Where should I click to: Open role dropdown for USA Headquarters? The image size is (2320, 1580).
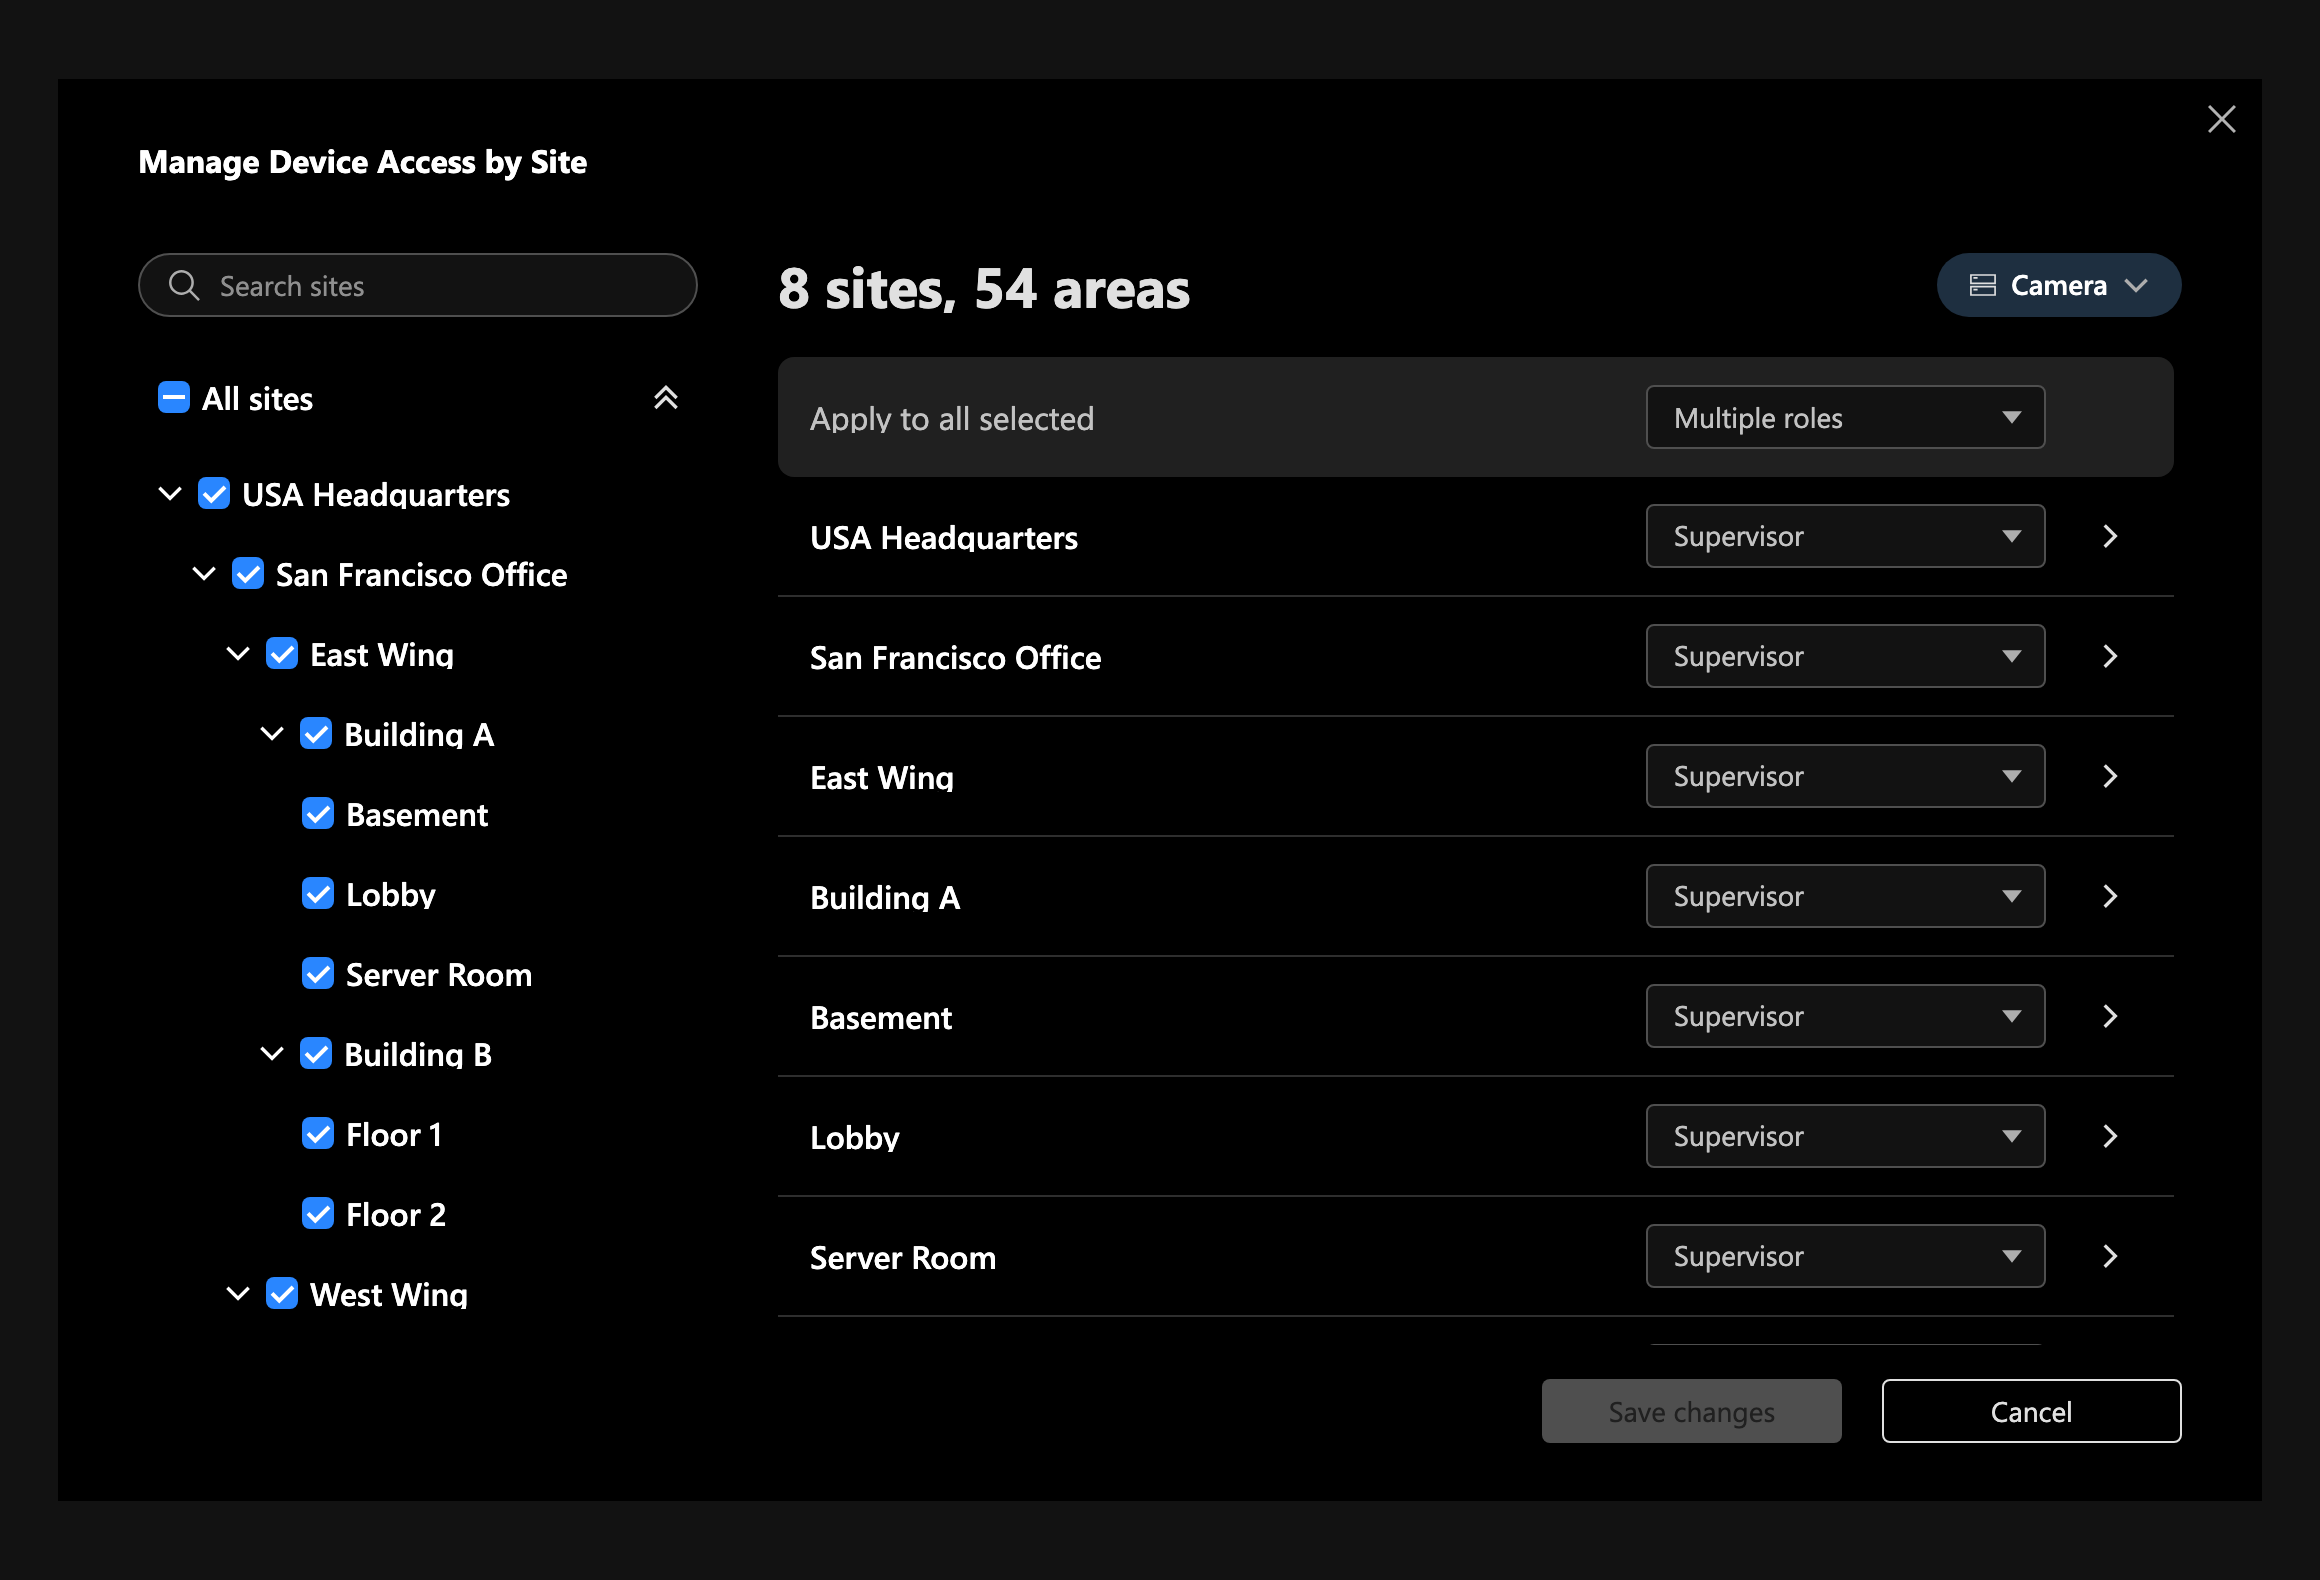[1846, 537]
